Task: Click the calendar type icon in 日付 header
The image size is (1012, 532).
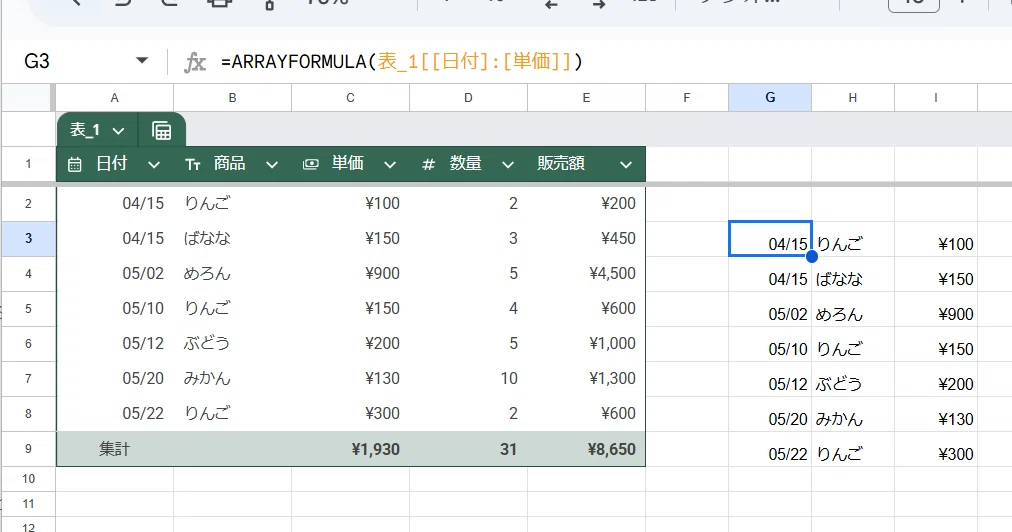Action: (75, 165)
